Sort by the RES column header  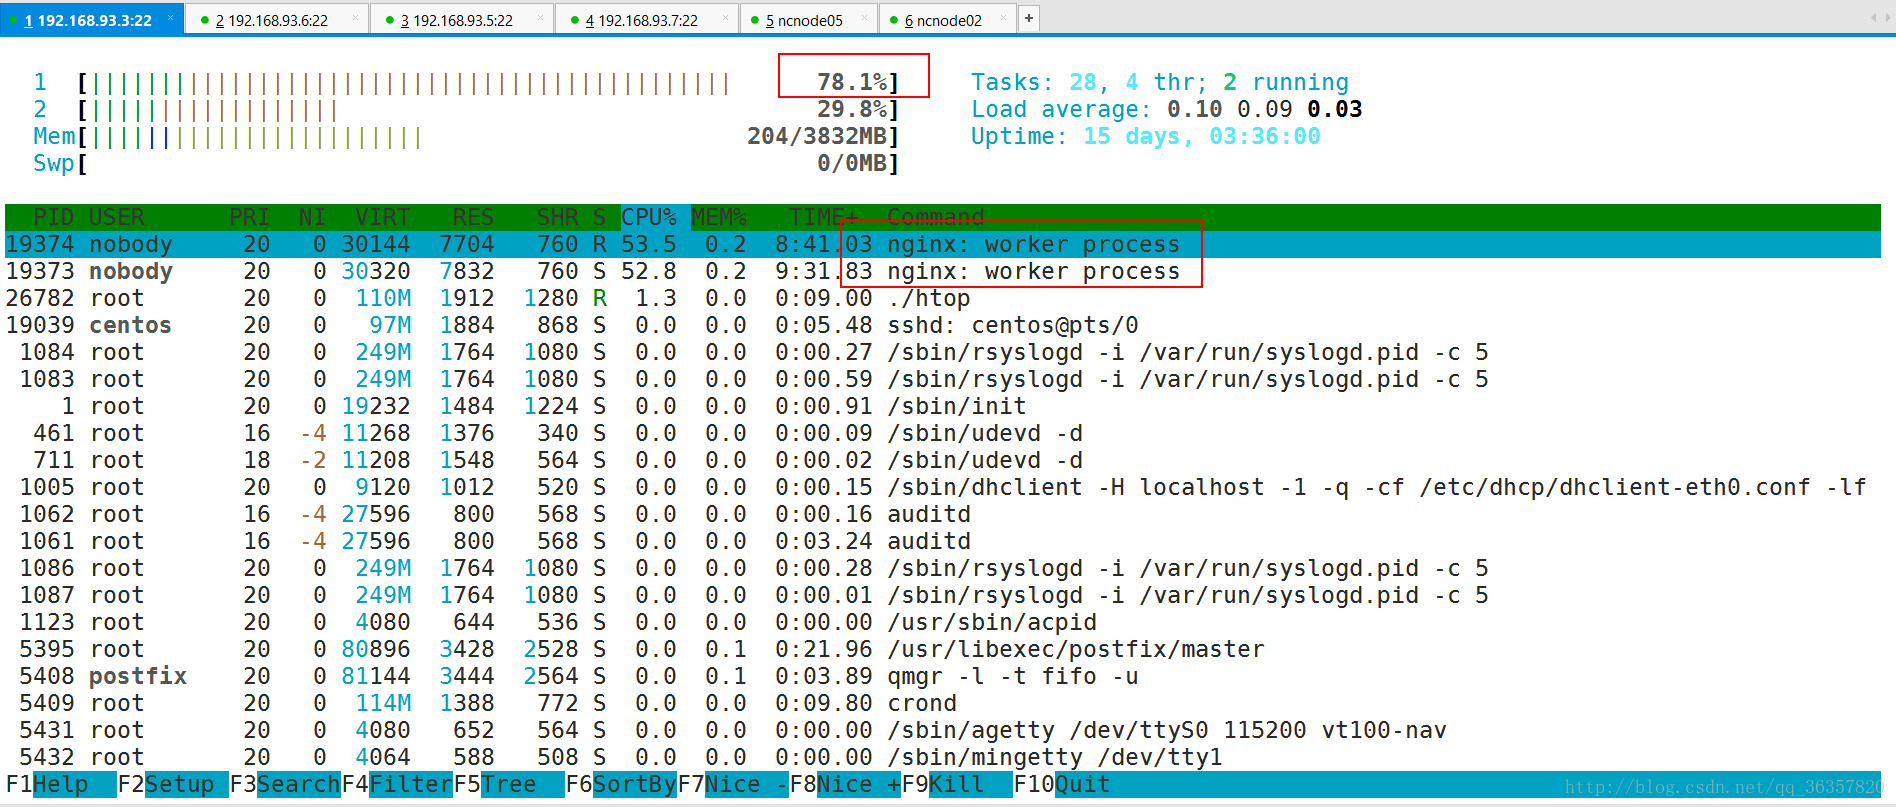coord(473,217)
